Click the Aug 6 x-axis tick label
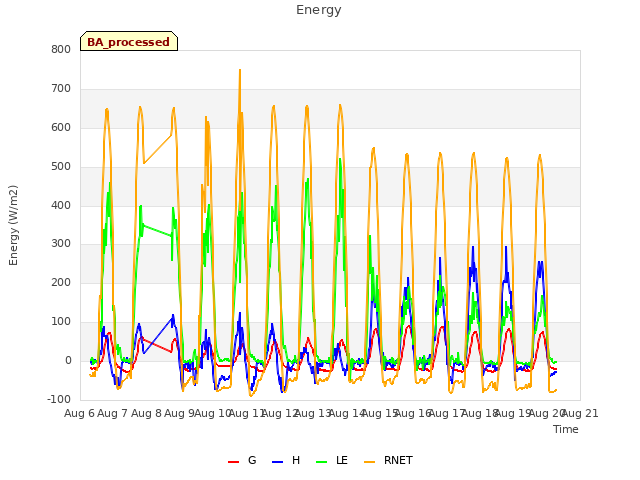This screenshot has width=640, height=480. 79,413
